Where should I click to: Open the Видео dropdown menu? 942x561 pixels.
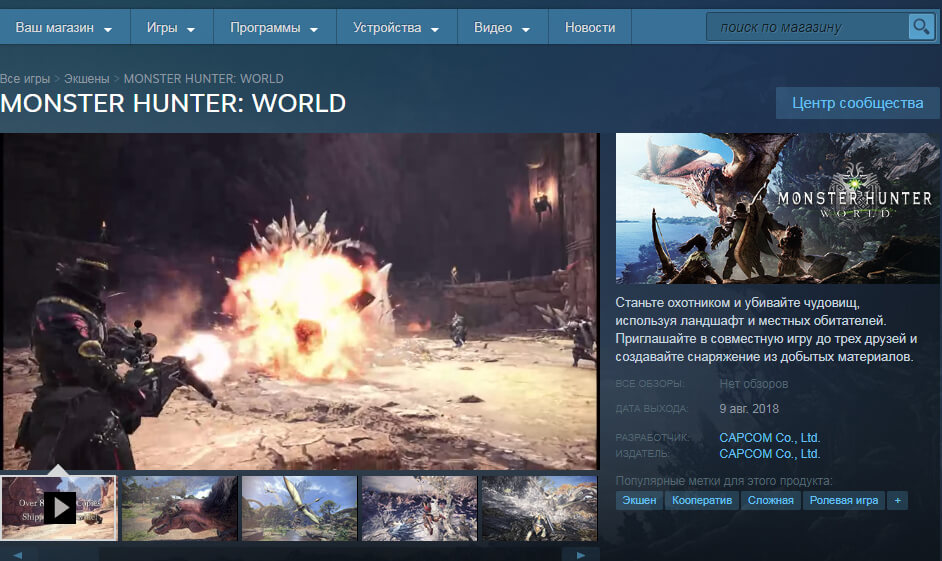click(x=502, y=28)
